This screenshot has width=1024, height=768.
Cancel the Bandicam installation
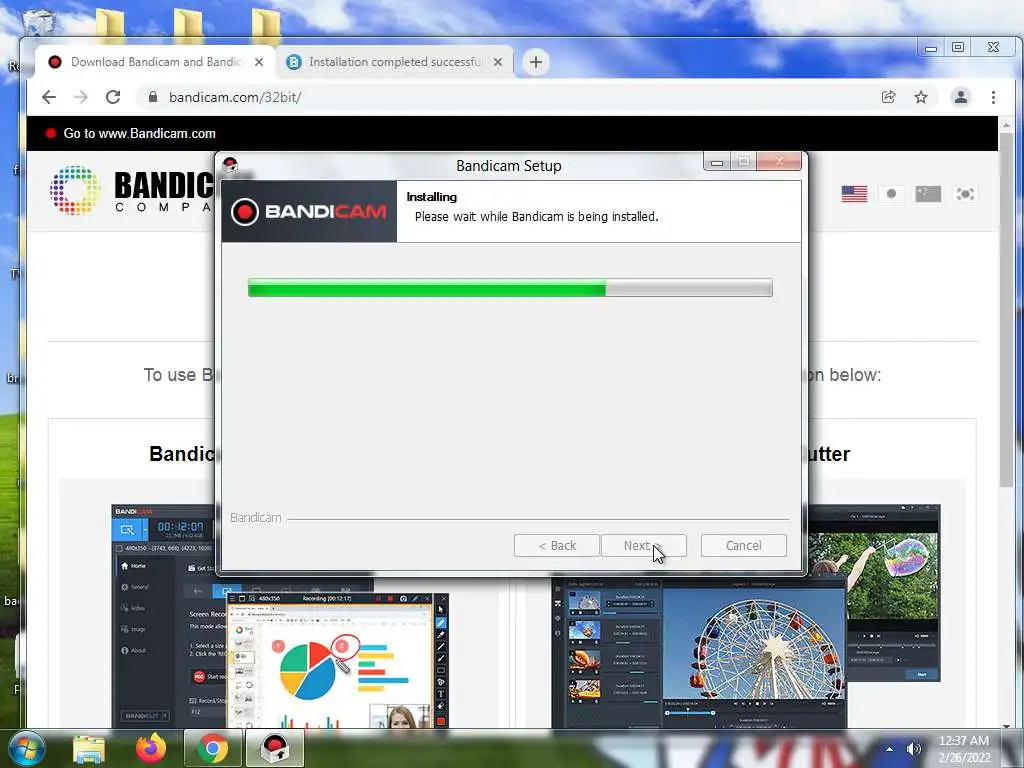pyautogui.click(x=743, y=545)
